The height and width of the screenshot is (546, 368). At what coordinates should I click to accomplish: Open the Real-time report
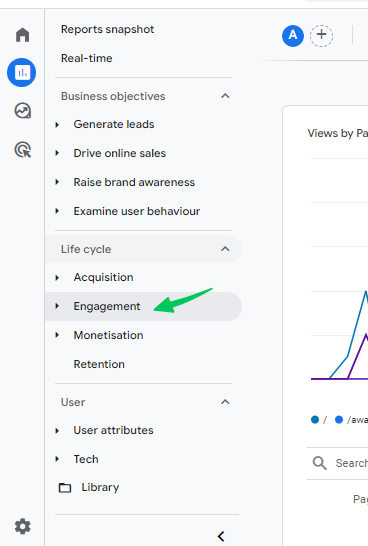86,58
